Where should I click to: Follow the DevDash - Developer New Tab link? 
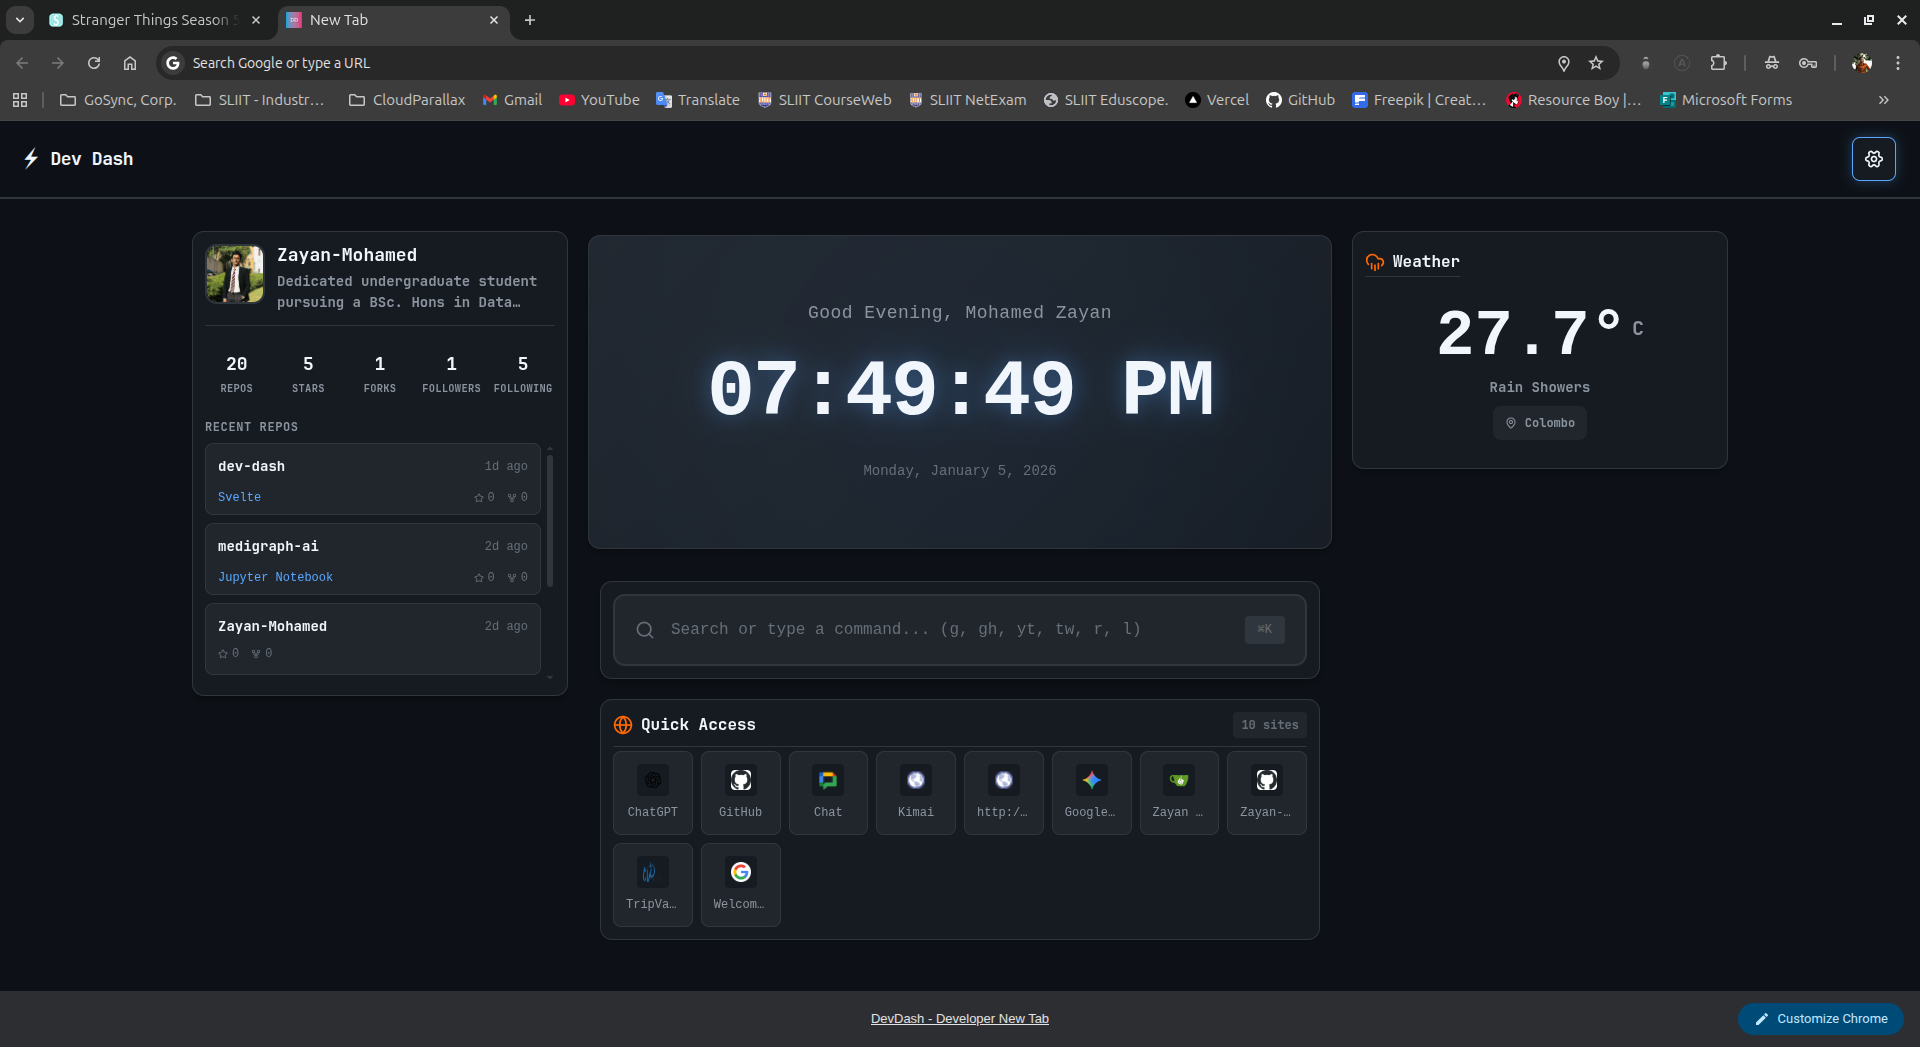pyautogui.click(x=959, y=1018)
